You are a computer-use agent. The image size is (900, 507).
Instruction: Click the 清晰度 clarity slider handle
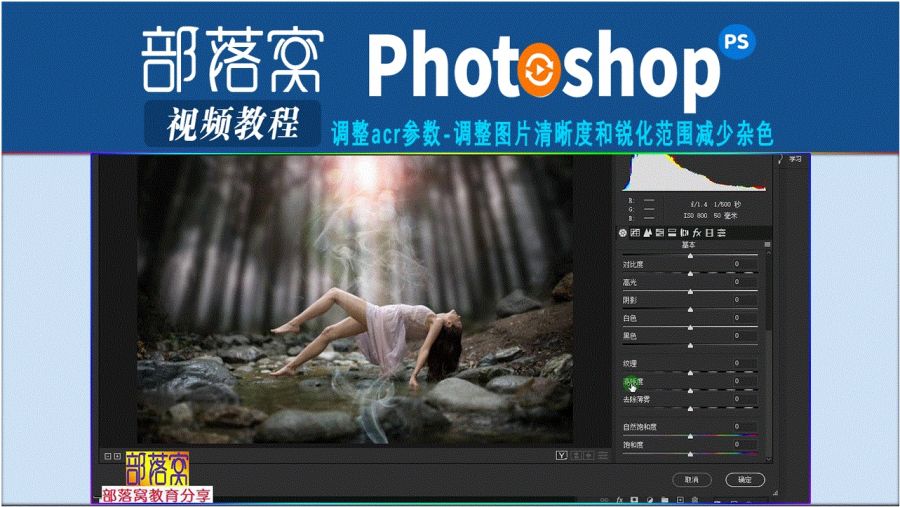coord(690,391)
